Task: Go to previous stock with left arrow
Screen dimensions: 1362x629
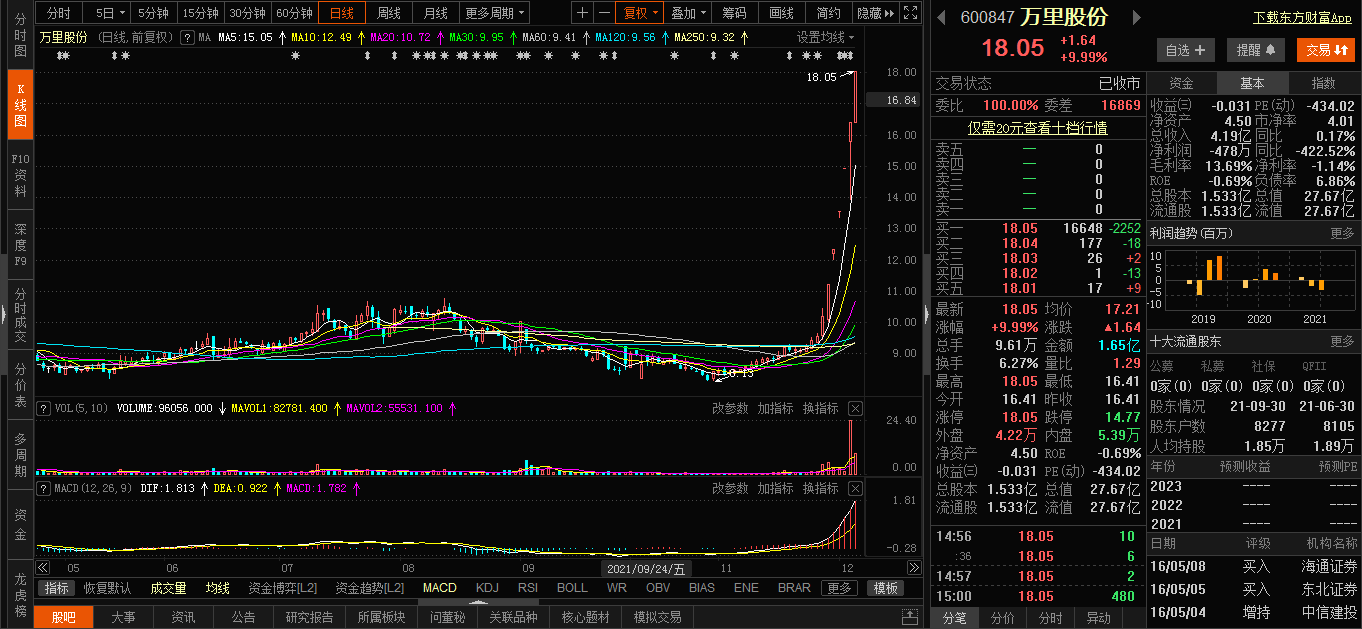Action: [x=942, y=17]
